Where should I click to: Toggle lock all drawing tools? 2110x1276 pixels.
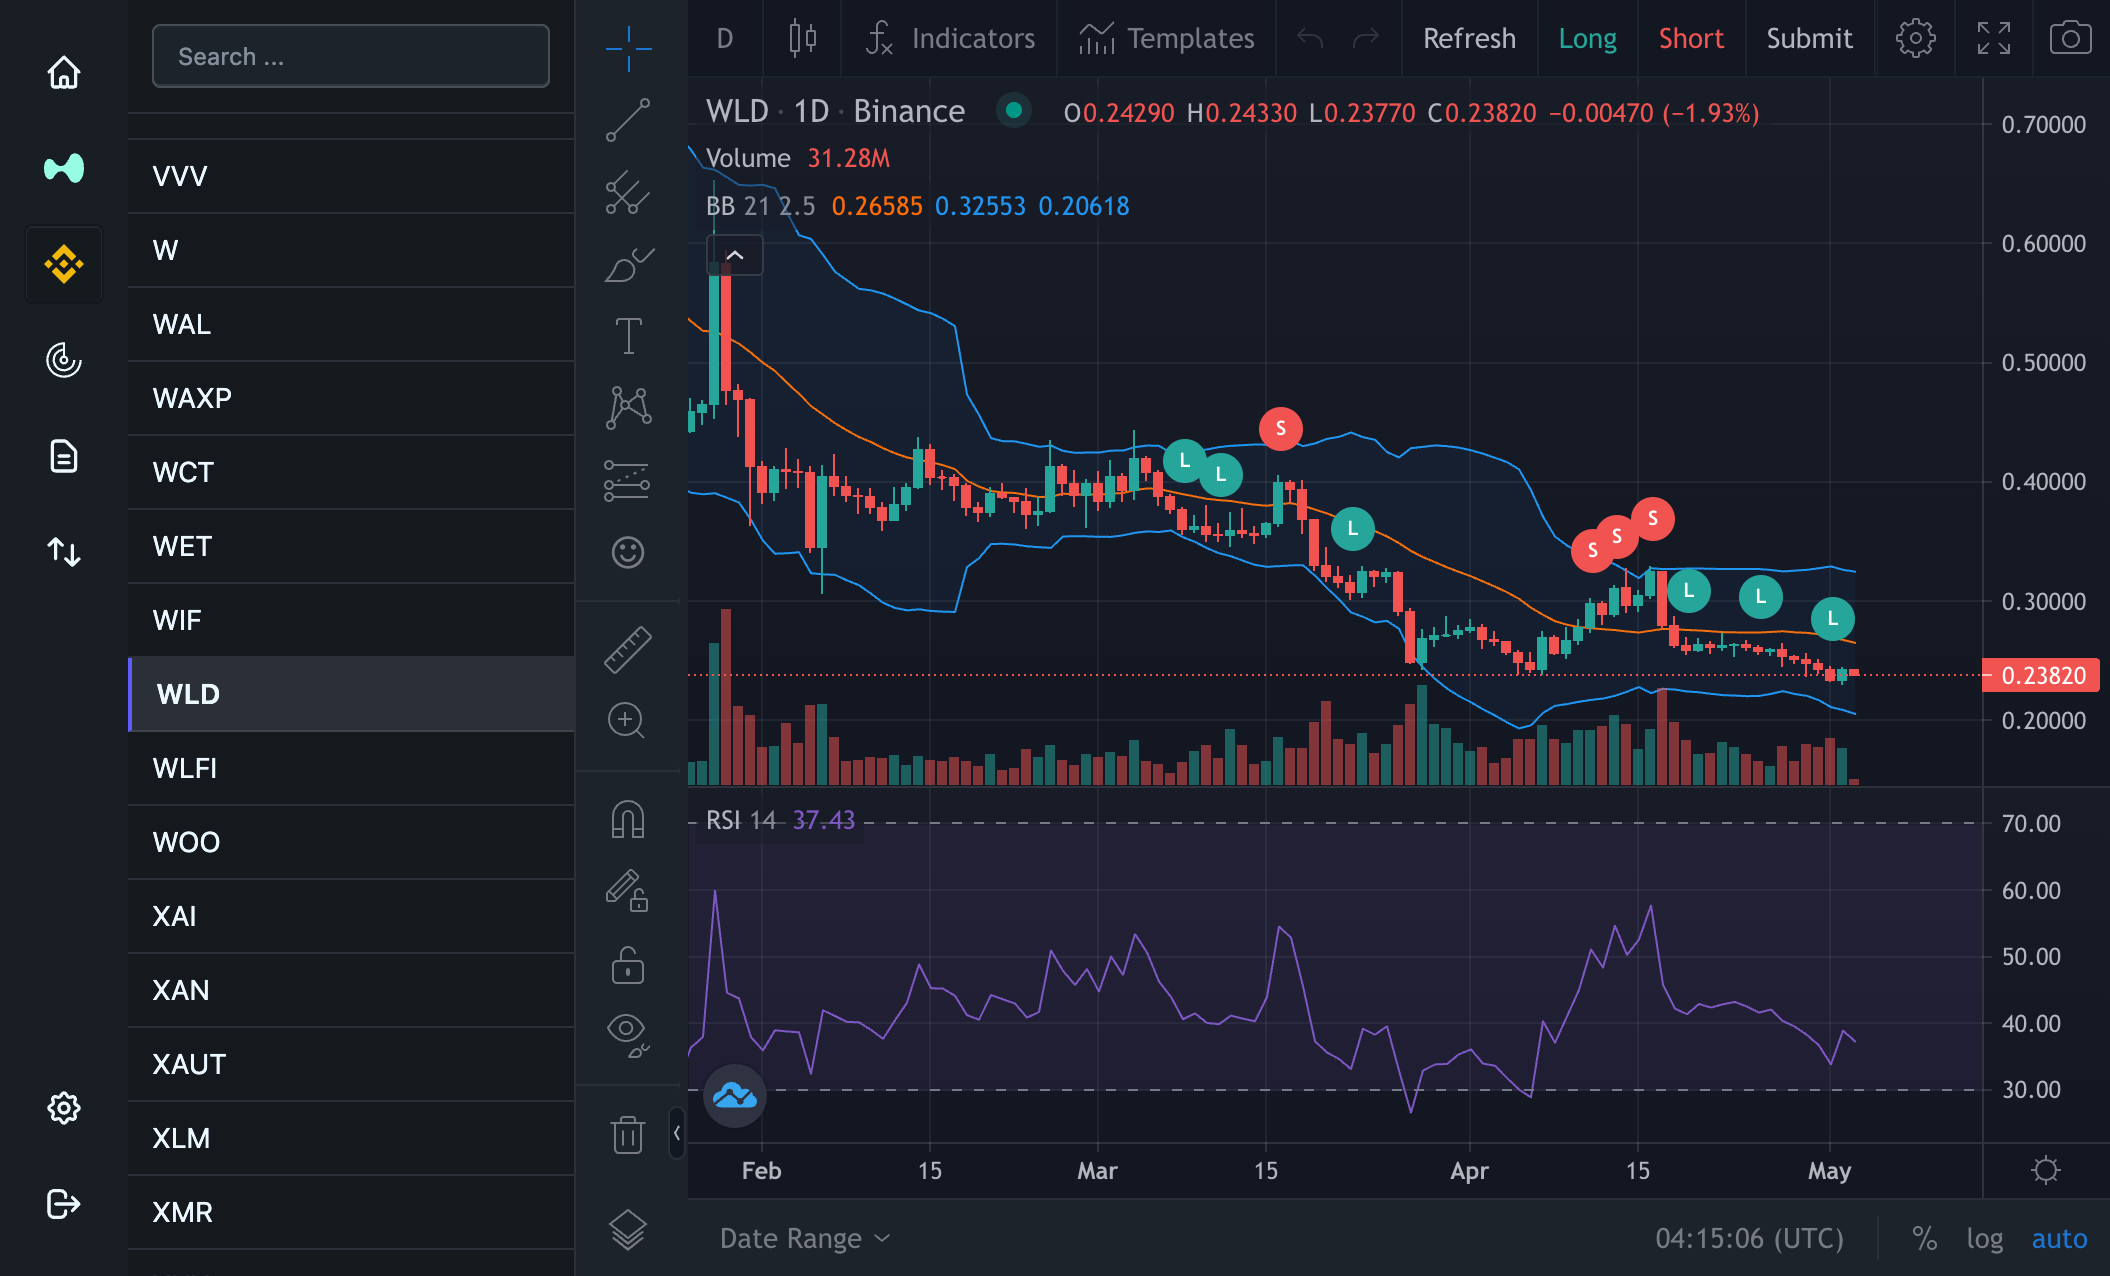pyautogui.click(x=628, y=965)
